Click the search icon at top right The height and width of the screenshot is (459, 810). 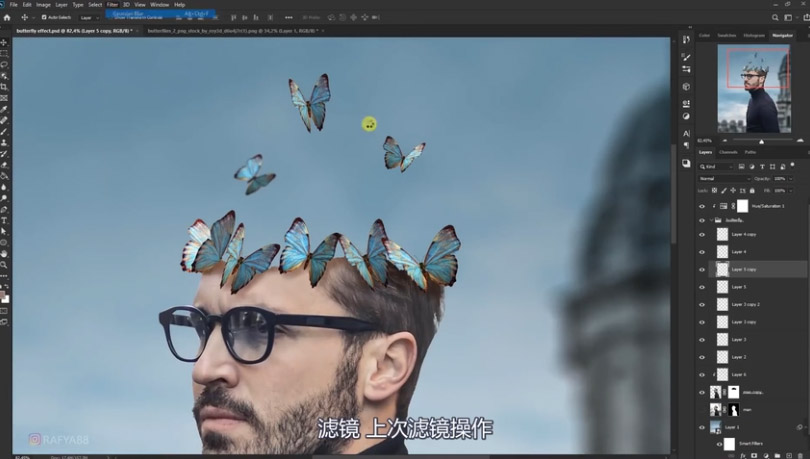coord(775,17)
